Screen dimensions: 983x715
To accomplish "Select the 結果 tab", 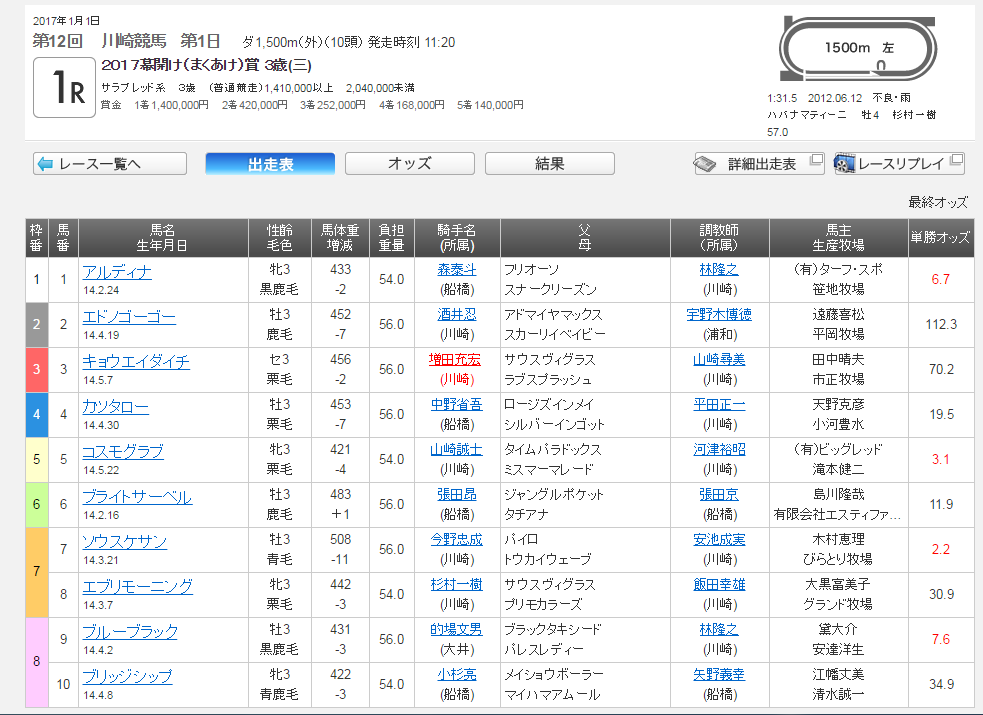I will pos(550,164).
